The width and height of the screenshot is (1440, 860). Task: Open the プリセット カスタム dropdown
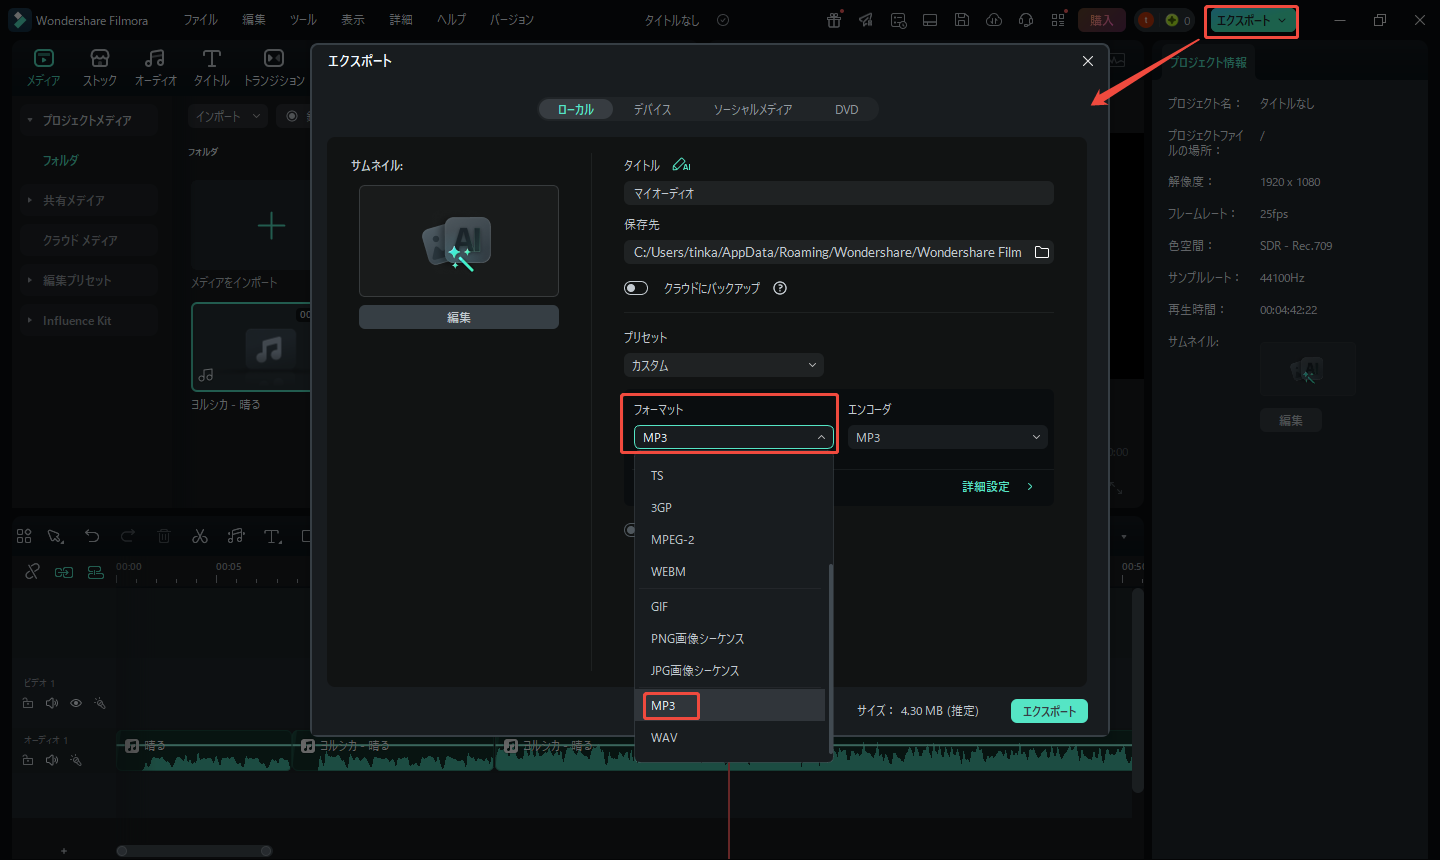click(724, 365)
